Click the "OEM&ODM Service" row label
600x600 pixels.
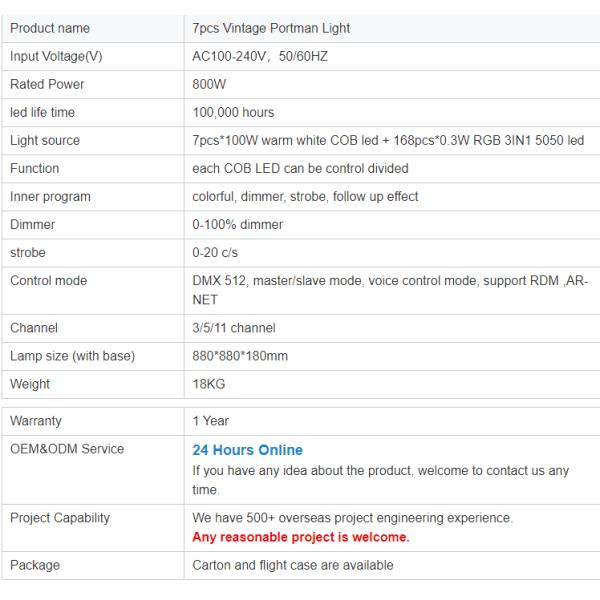67,449
